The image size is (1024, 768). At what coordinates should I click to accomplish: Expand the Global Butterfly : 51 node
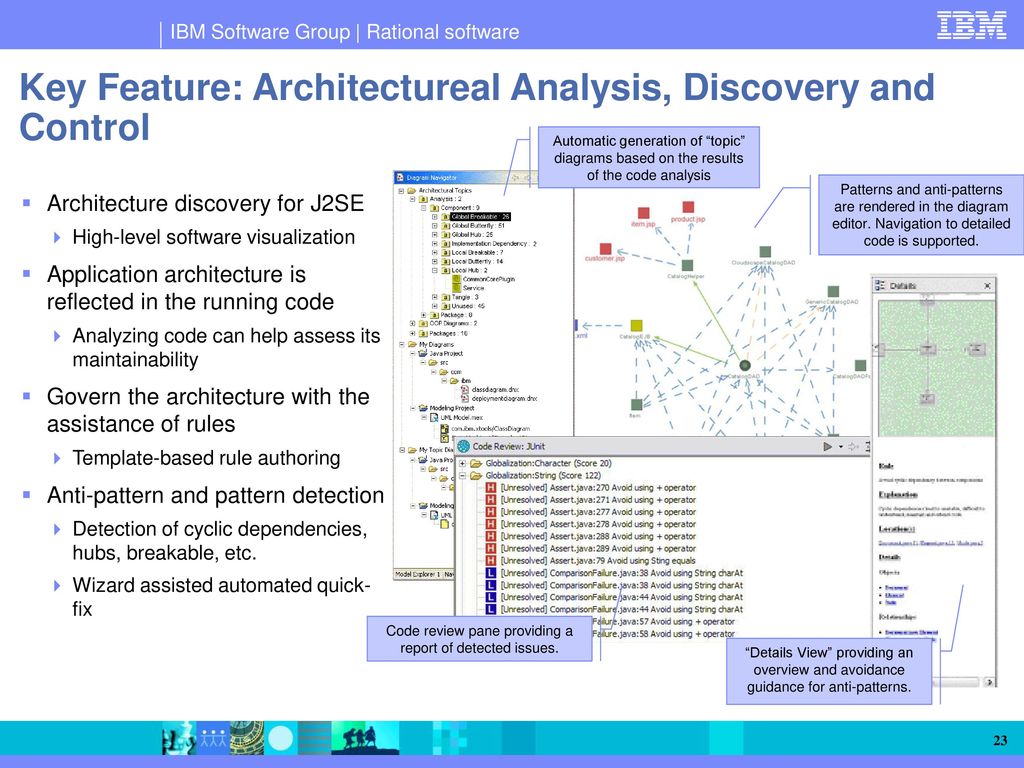click(x=434, y=225)
